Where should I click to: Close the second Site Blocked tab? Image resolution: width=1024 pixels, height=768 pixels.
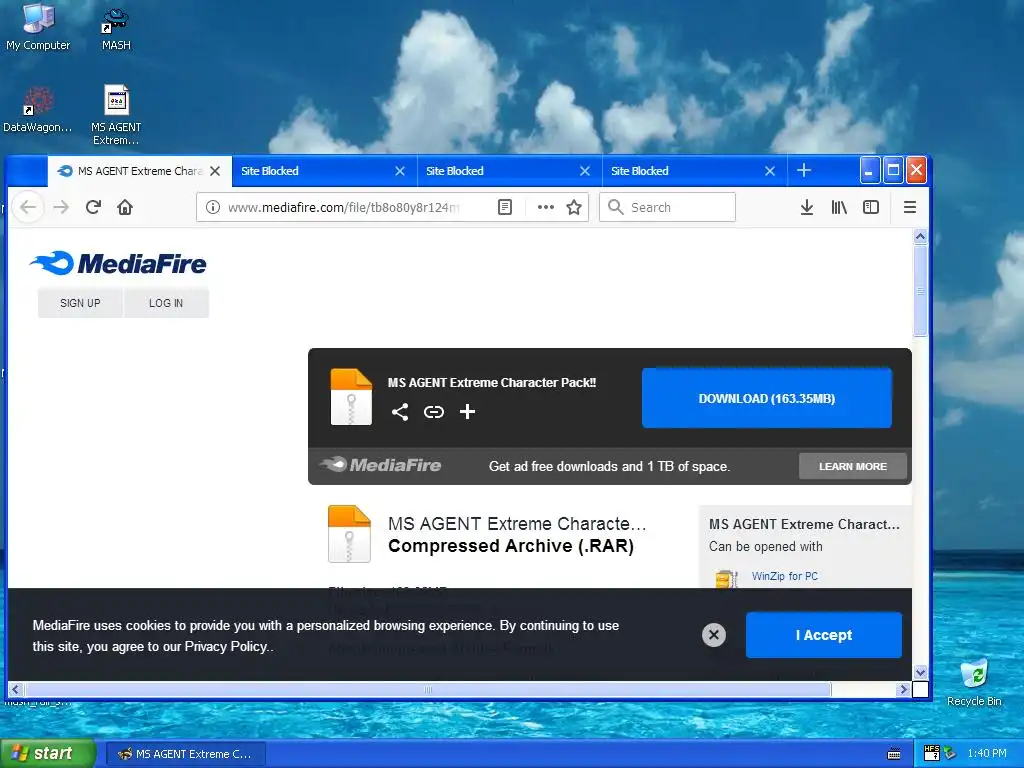point(584,171)
